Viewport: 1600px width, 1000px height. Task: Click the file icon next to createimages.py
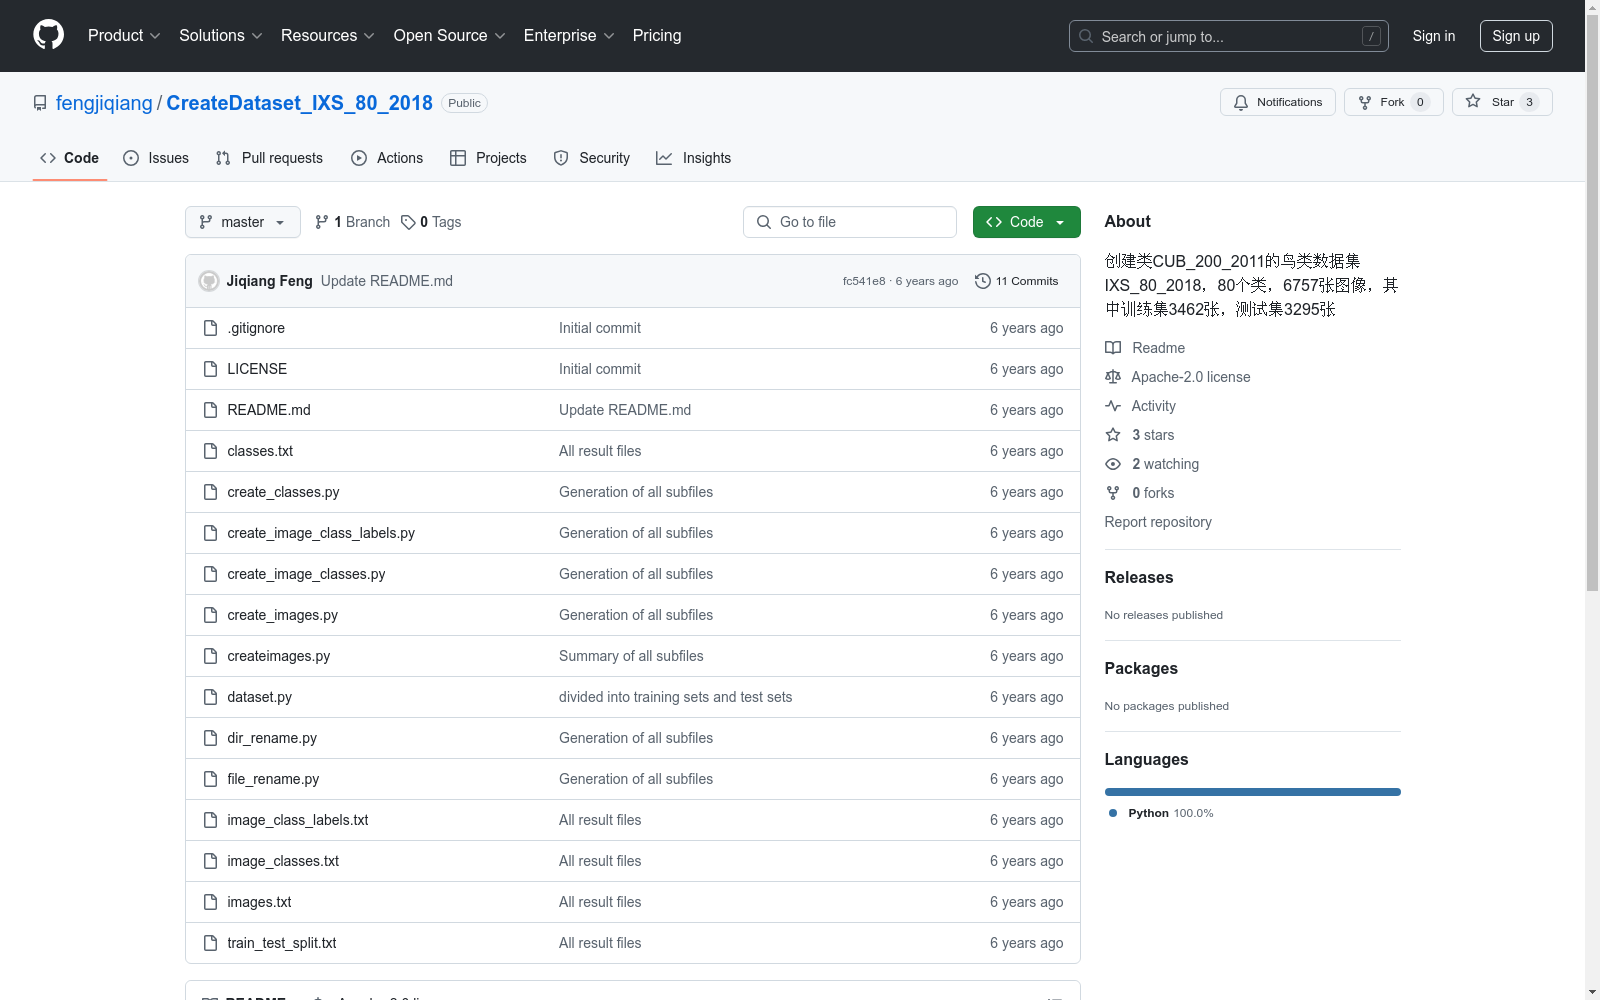click(210, 656)
